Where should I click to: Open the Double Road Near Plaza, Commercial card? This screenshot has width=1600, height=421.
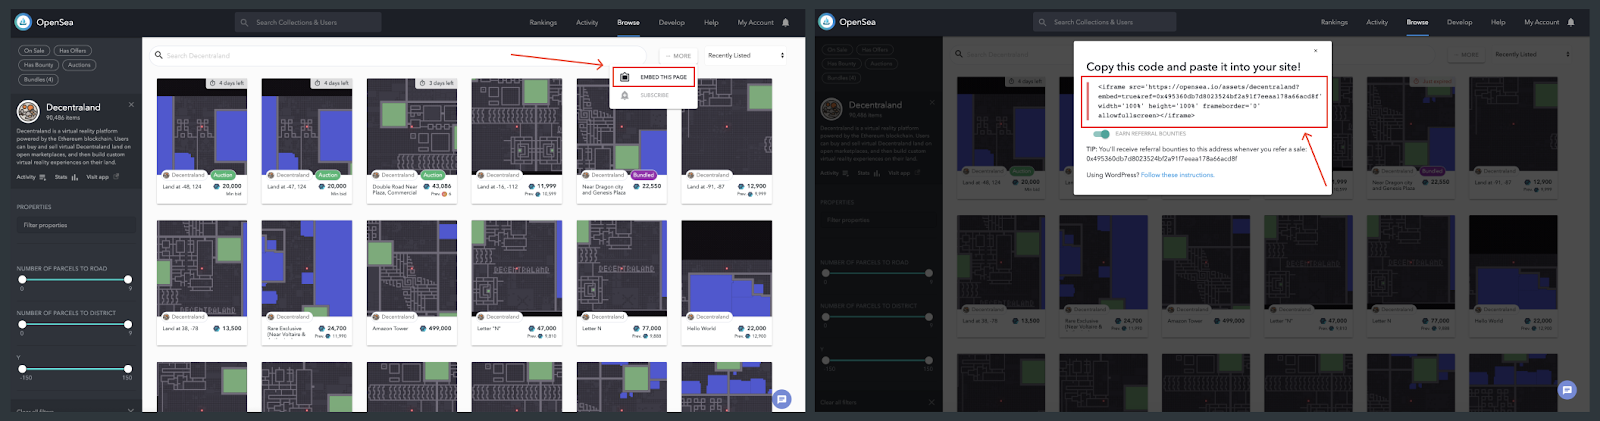(x=412, y=139)
